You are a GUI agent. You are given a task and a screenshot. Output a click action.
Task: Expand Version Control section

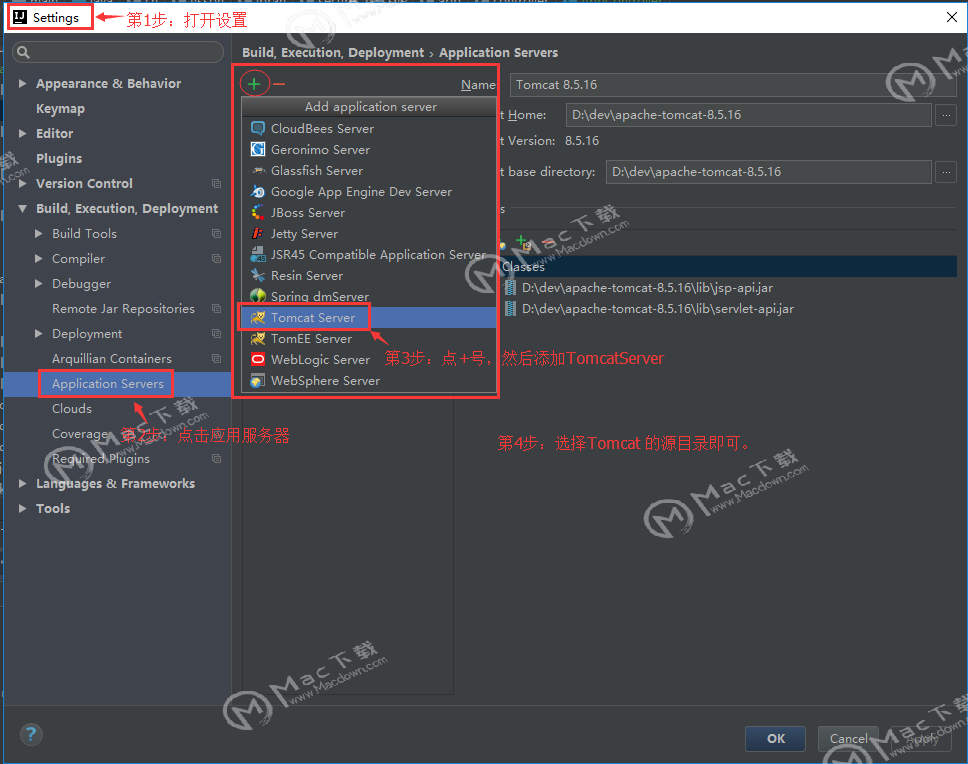22,183
